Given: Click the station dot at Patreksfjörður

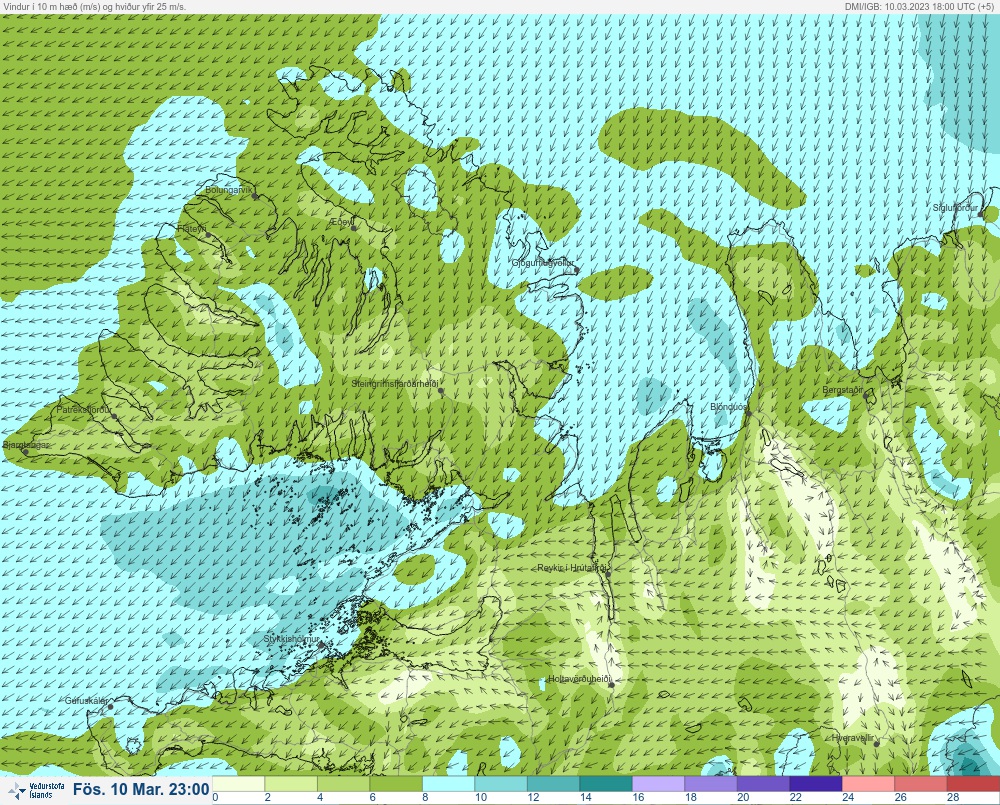Looking at the screenshot, I should 114,416.
